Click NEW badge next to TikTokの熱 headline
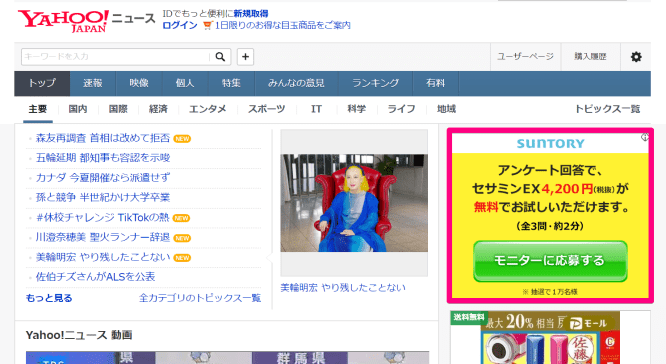Image resolution: width=666 pixels, height=364 pixels. click(x=181, y=218)
